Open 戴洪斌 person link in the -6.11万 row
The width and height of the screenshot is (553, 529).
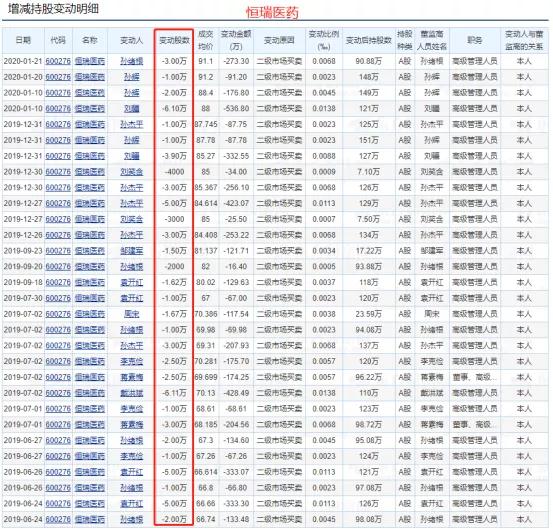pos(132,393)
